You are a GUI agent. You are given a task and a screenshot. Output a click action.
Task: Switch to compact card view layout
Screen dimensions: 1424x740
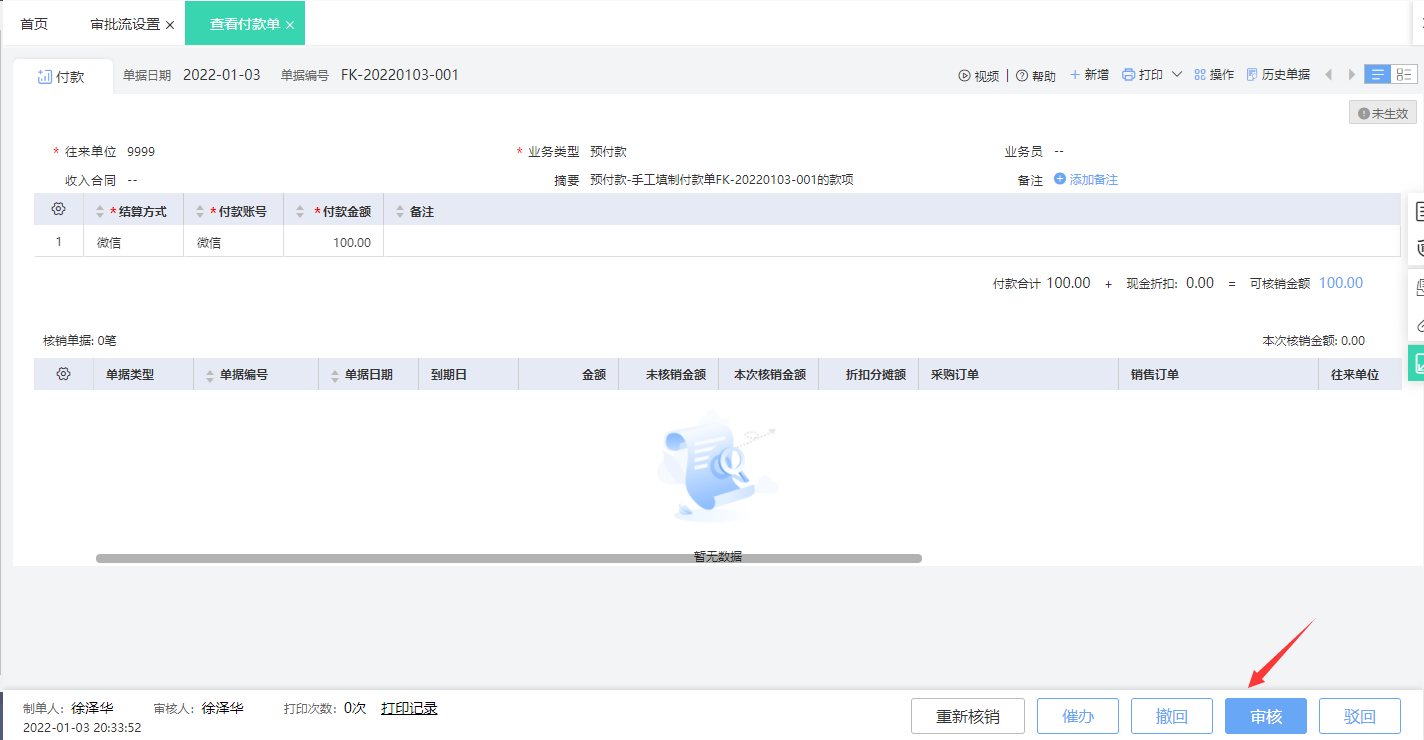pos(1404,74)
